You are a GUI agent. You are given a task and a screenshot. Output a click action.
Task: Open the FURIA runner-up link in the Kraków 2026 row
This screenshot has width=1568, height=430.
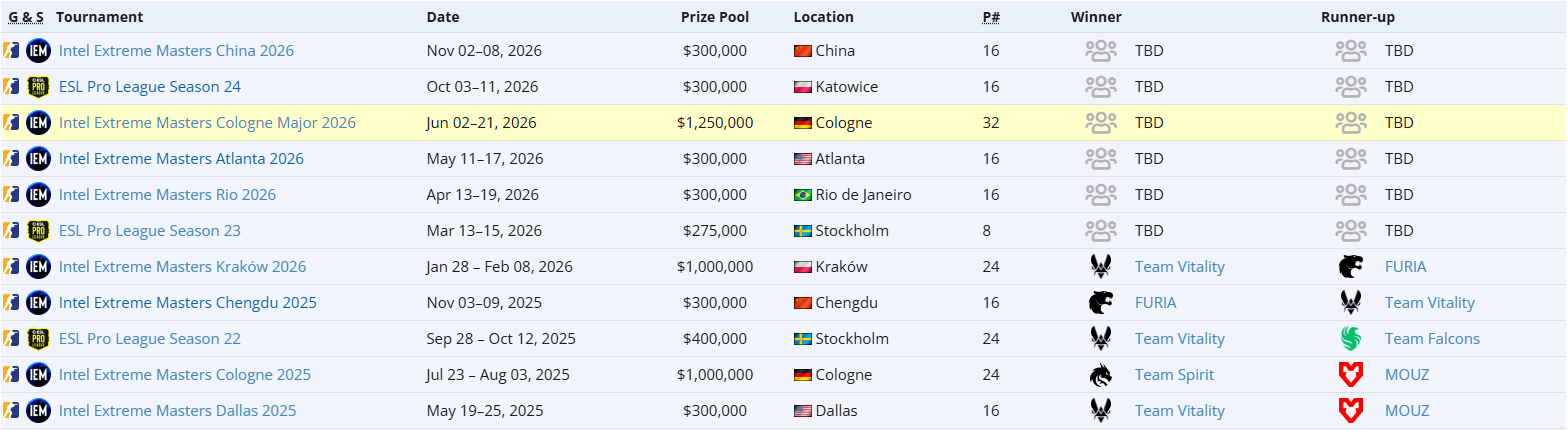pos(1405,267)
